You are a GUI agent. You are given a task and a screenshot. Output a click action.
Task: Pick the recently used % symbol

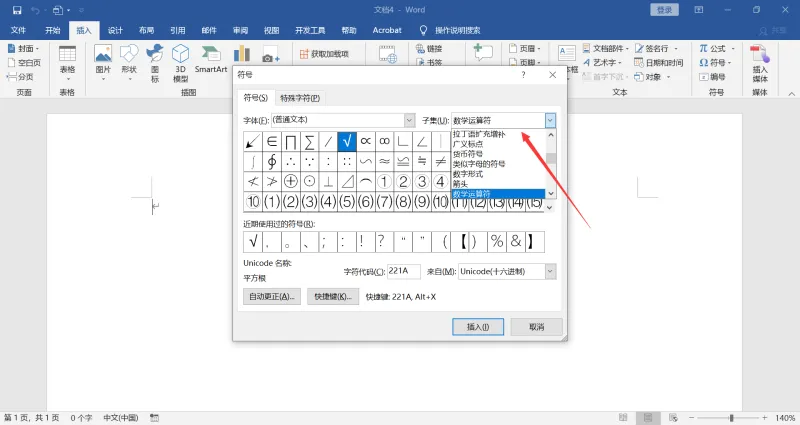coord(497,241)
